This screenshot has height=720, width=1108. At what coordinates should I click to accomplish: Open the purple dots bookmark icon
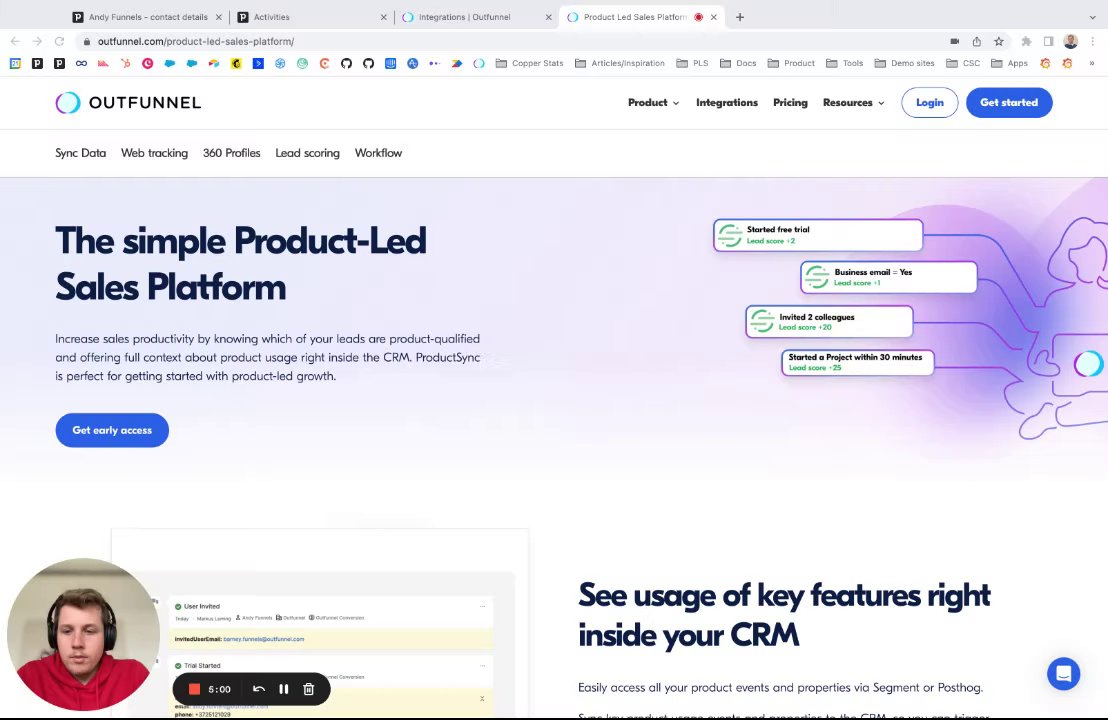point(435,63)
